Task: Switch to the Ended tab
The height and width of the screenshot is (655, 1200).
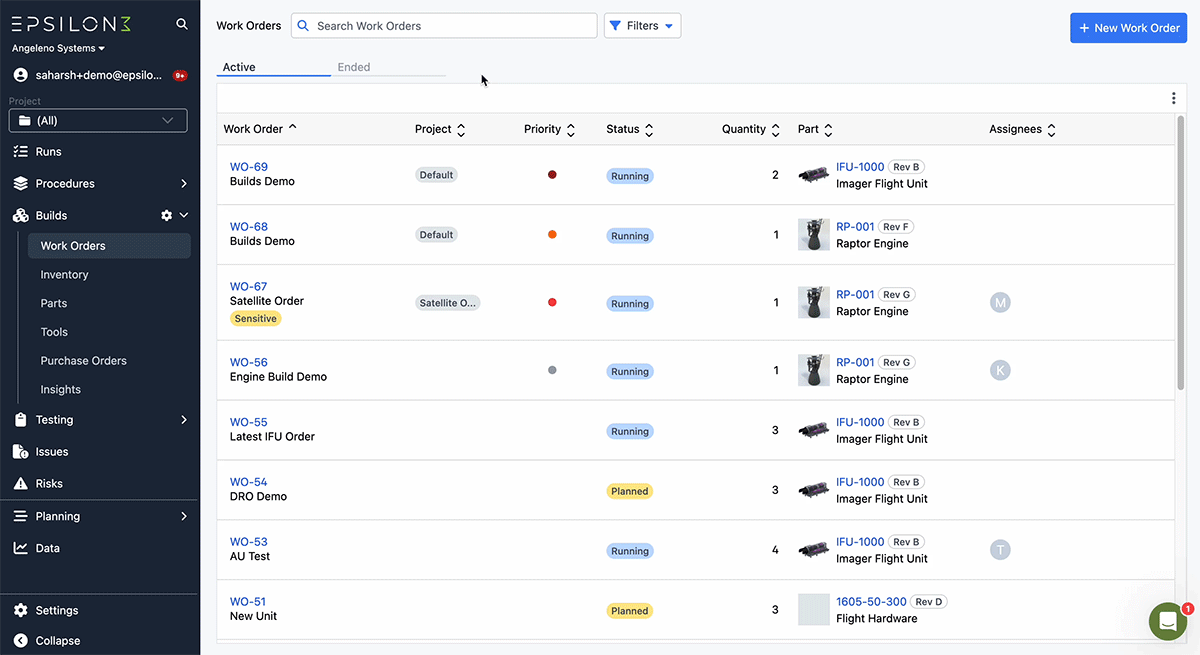Action: (354, 67)
